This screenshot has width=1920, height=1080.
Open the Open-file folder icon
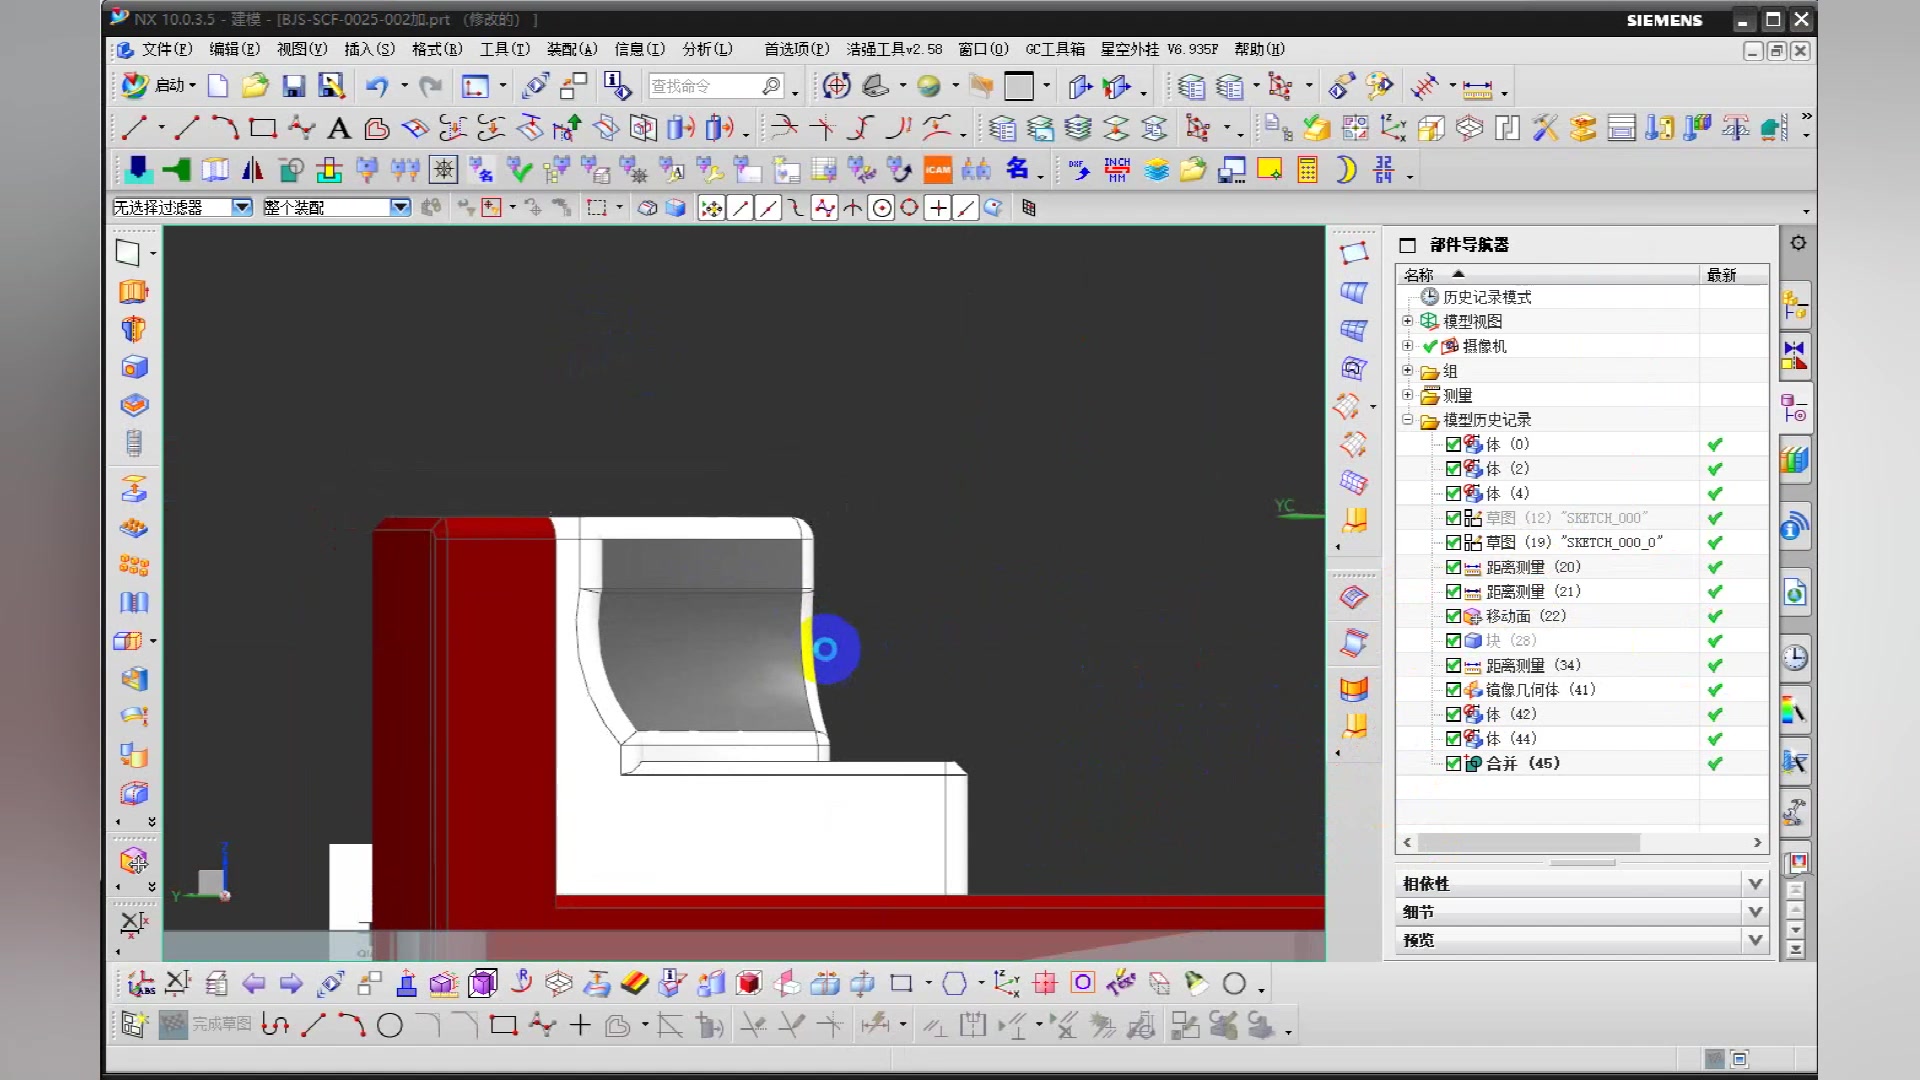tap(255, 87)
